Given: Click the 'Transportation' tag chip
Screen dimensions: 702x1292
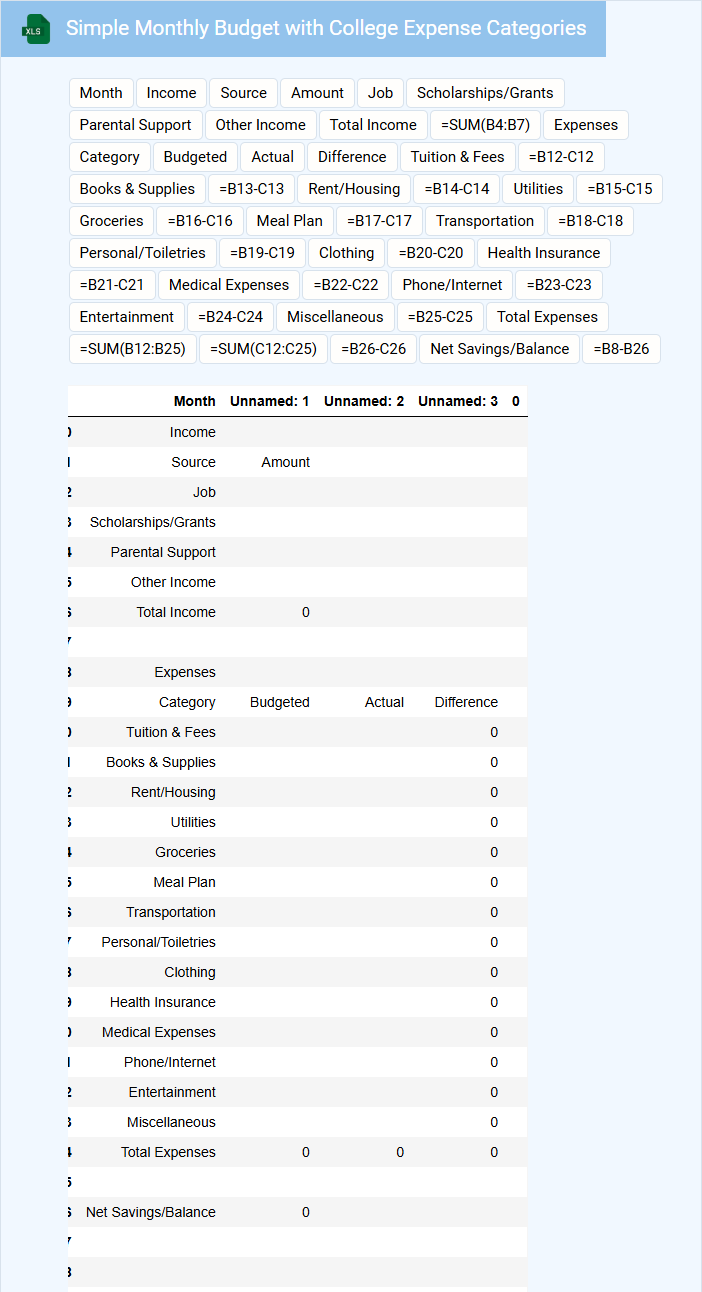Looking at the screenshot, I should (485, 221).
